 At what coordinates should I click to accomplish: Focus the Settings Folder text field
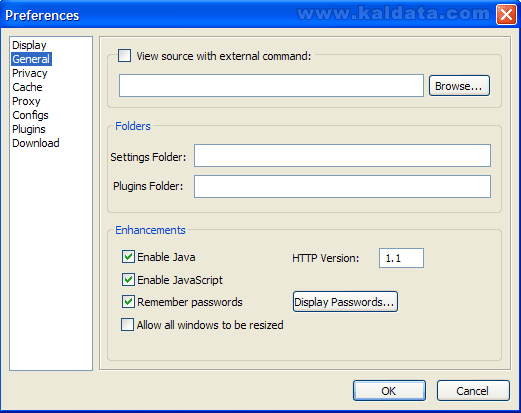[x=342, y=155]
